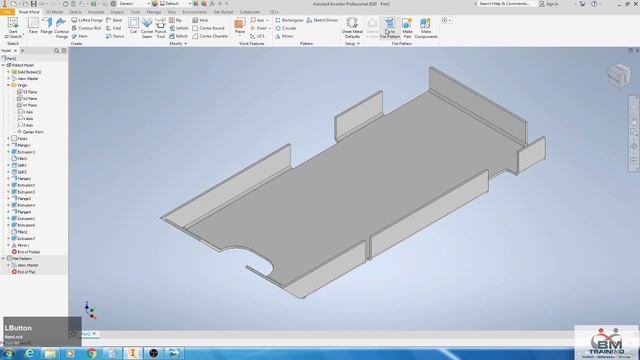Screen dimensions: 640x360
Task: Click the Make Part button
Action: tap(407, 28)
